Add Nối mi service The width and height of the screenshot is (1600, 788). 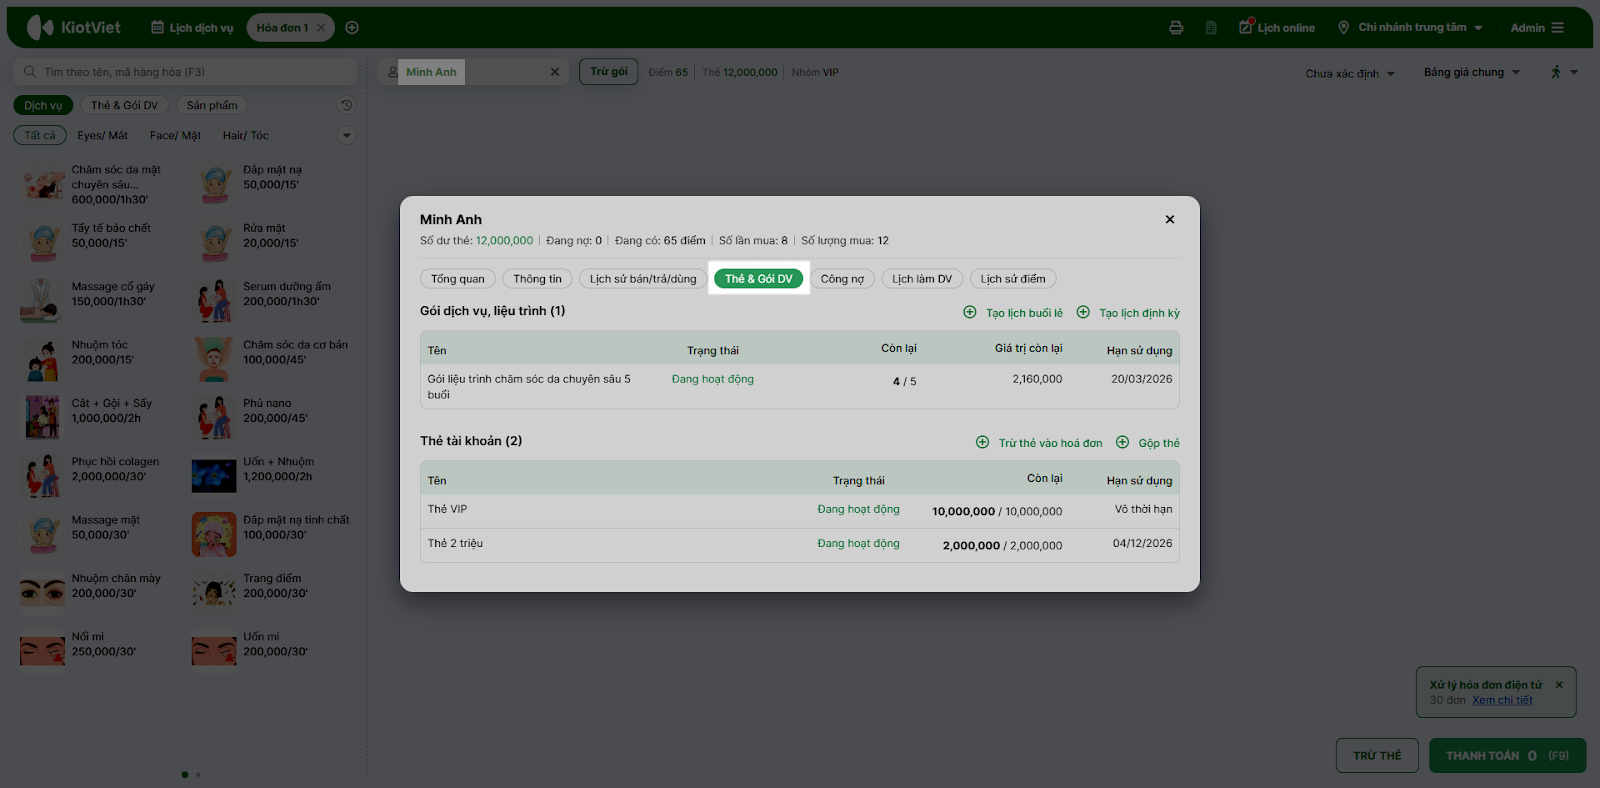coord(95,651)
